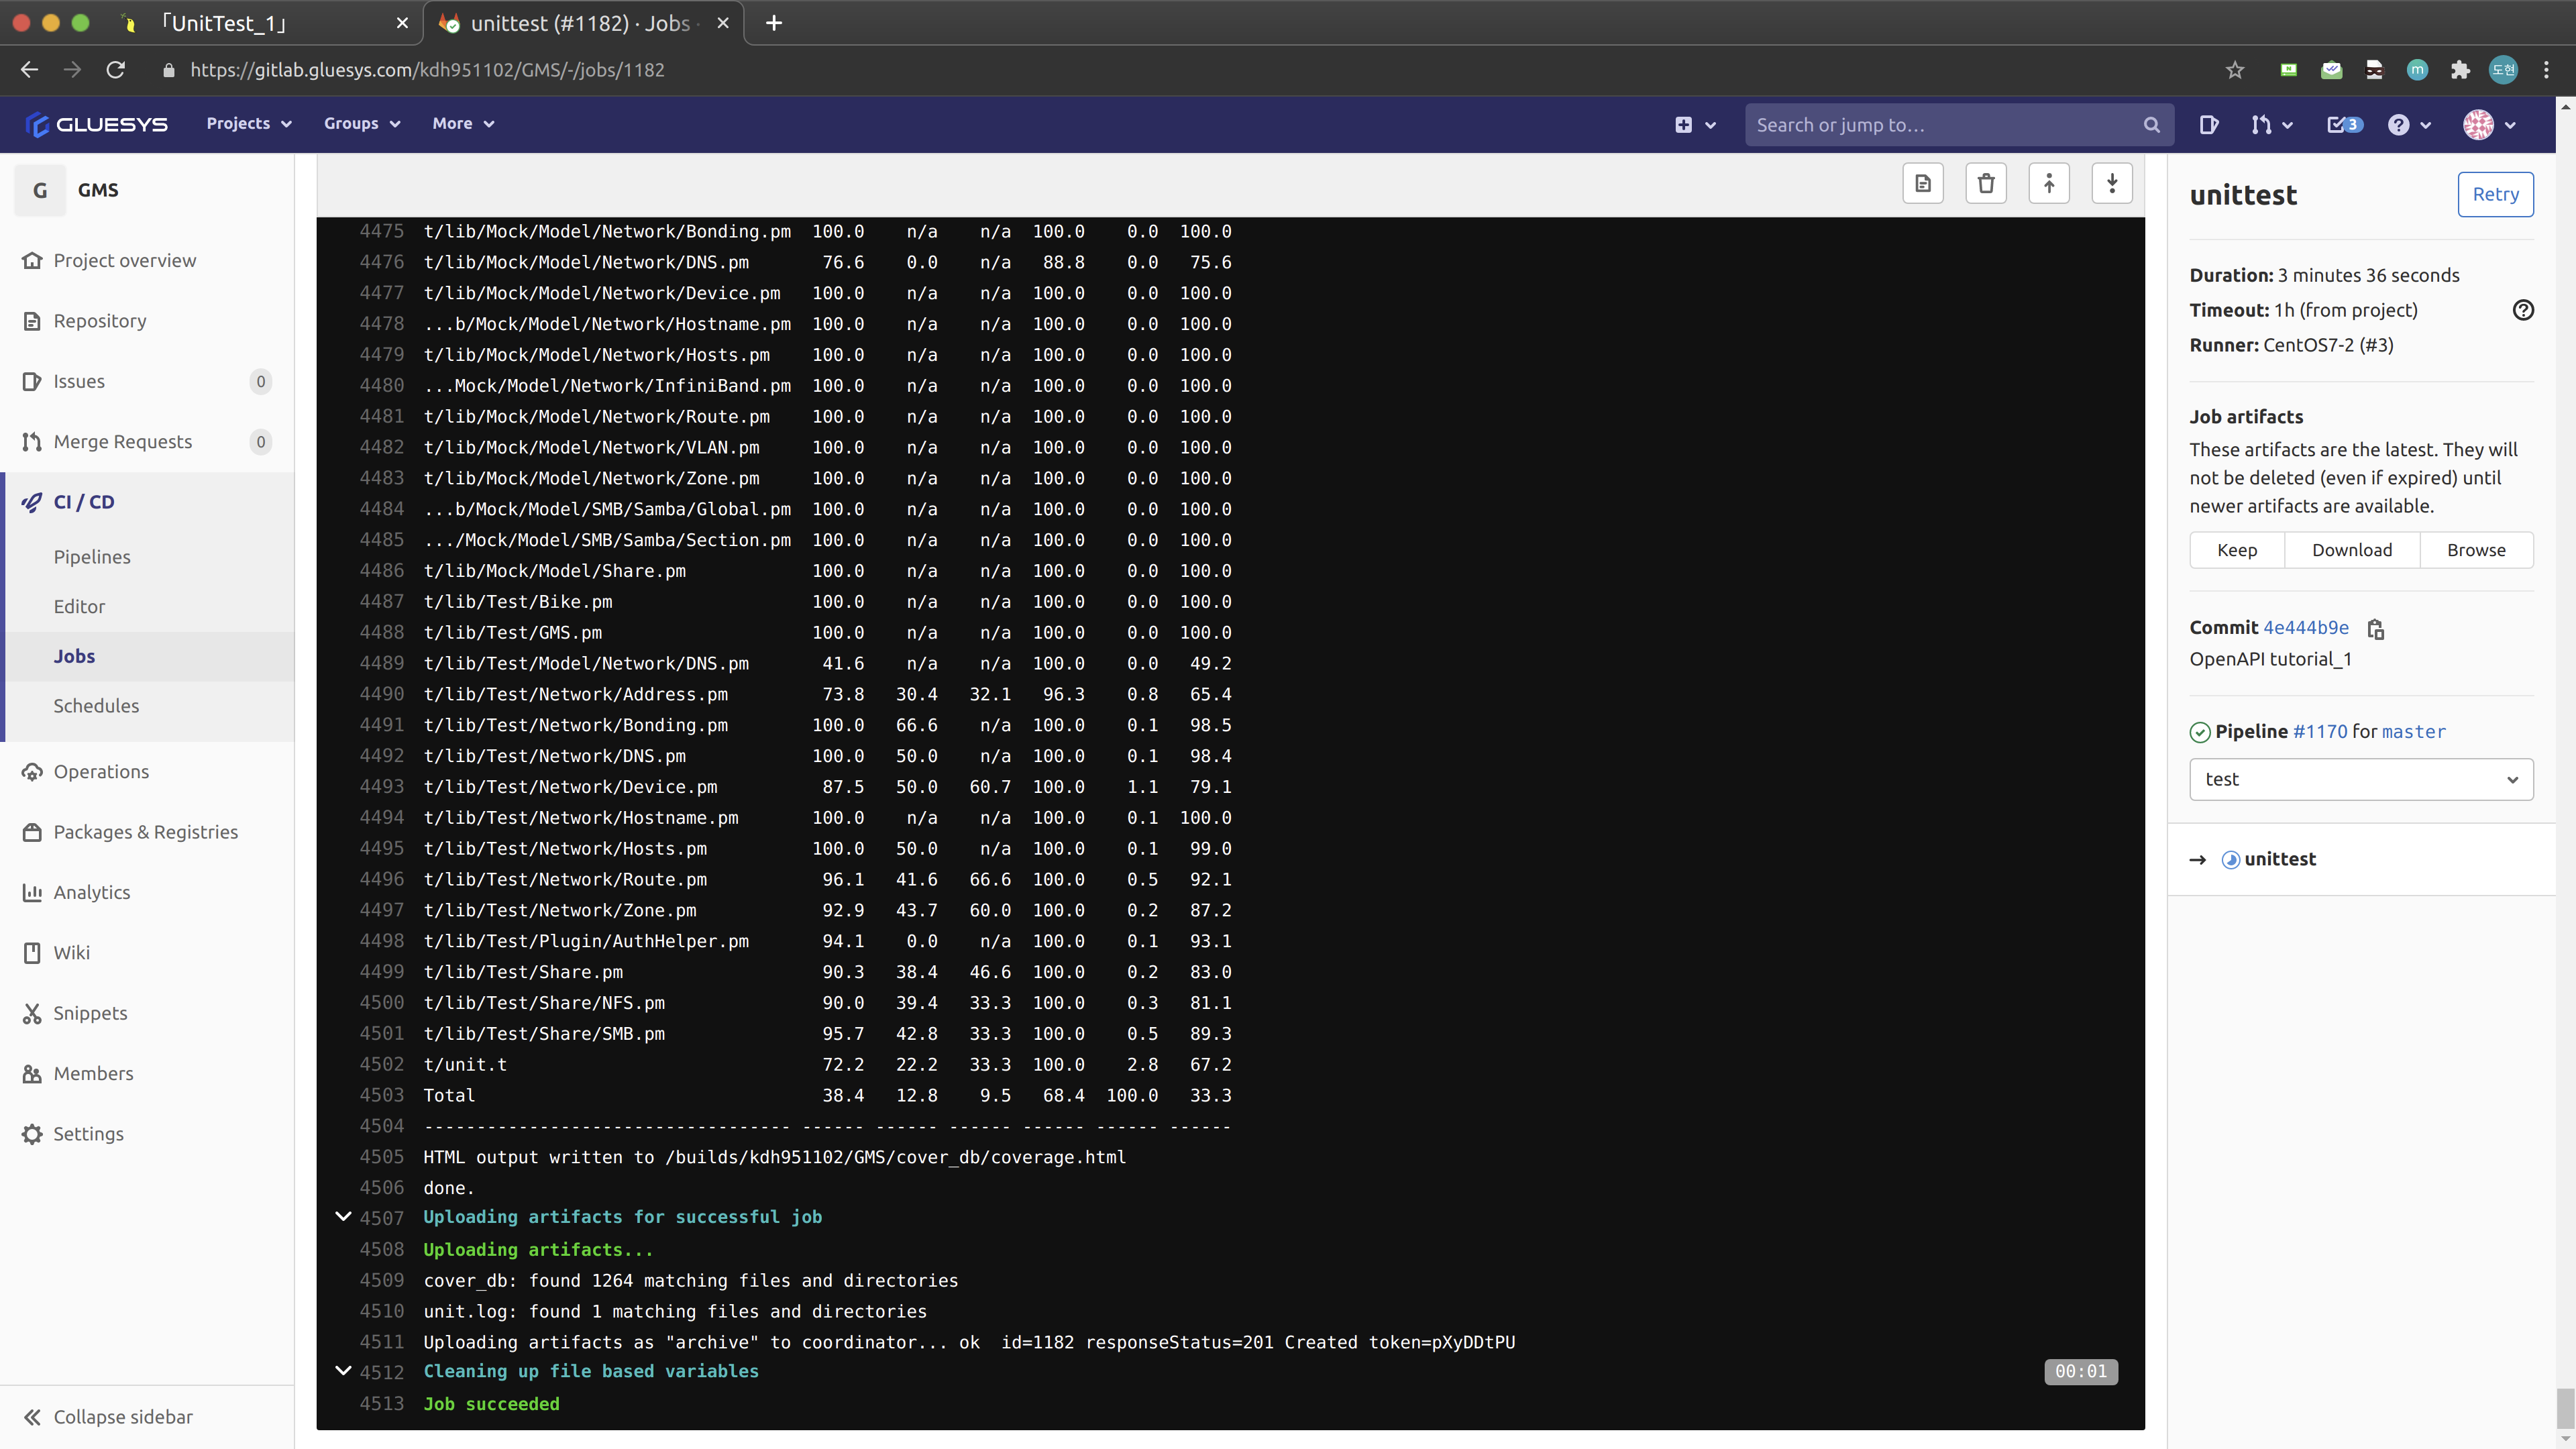Screen dimensions: 2576x1449
Task: Open the to-do list icon with badge
Action: tap(2343, 125)
